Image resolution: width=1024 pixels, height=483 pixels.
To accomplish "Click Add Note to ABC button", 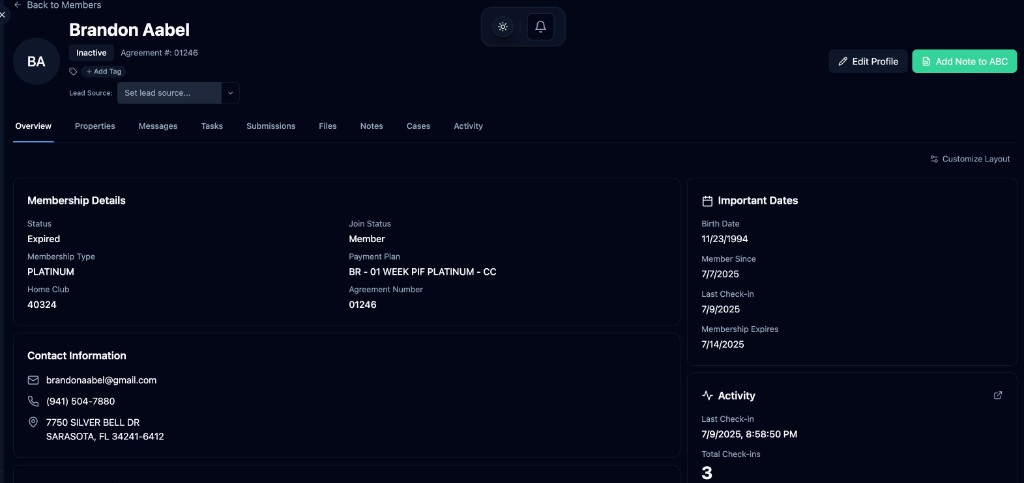I will 964,61.
